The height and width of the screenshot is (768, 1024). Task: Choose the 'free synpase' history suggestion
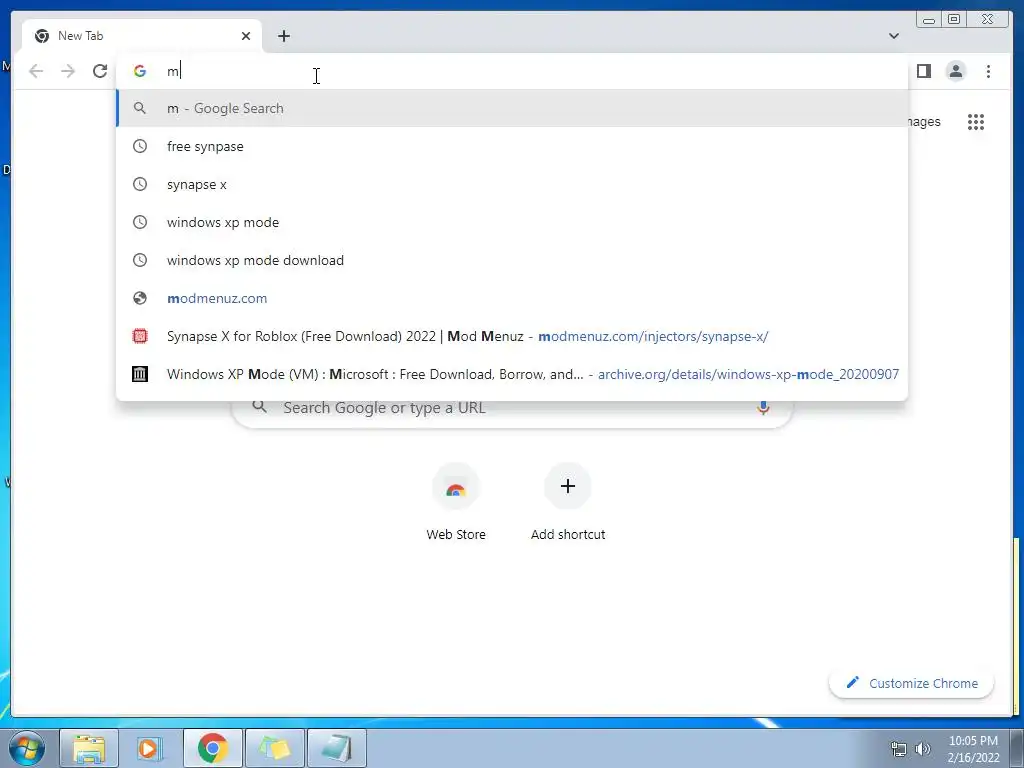tap(512, 146)
